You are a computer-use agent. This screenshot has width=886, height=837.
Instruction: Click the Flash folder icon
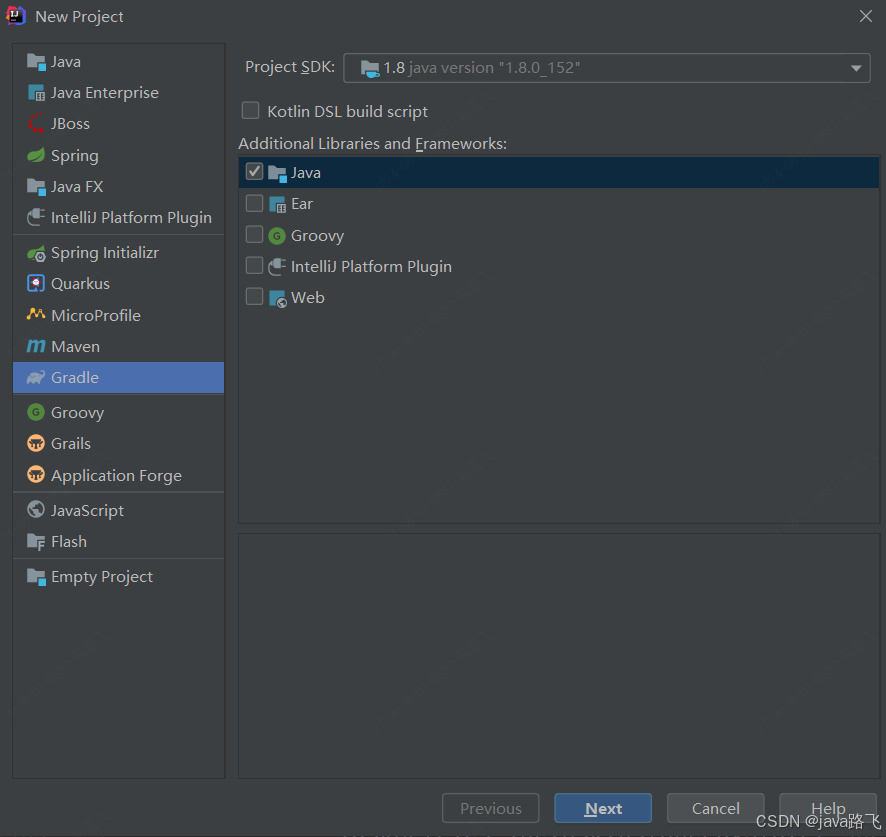pos(36,541)
